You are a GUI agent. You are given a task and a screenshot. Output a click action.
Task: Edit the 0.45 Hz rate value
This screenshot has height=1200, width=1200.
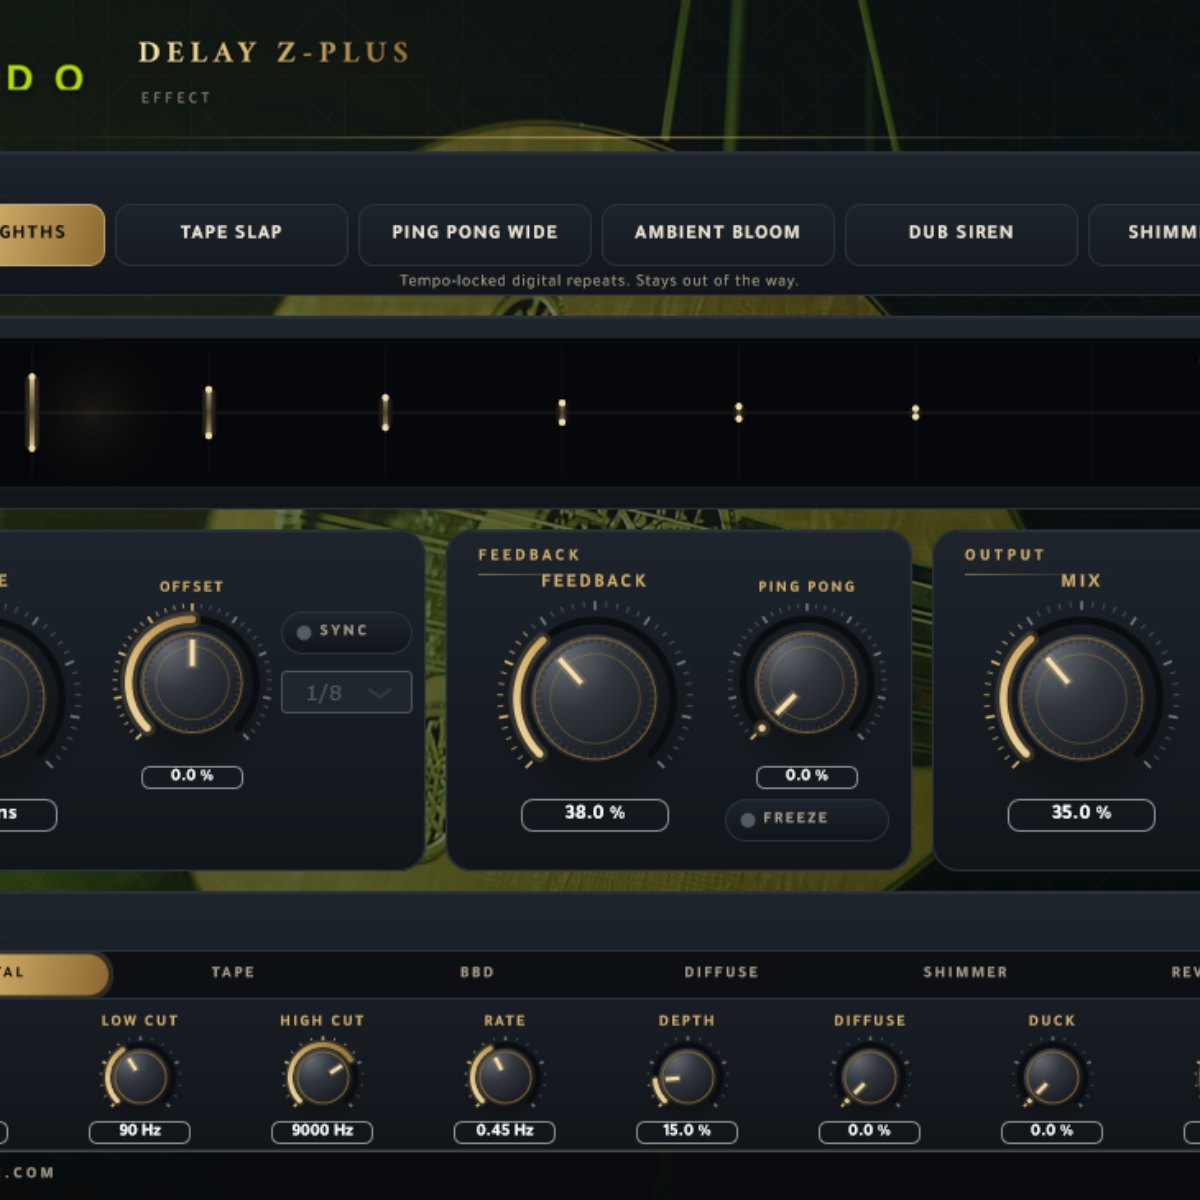(x=505, y=1132)
